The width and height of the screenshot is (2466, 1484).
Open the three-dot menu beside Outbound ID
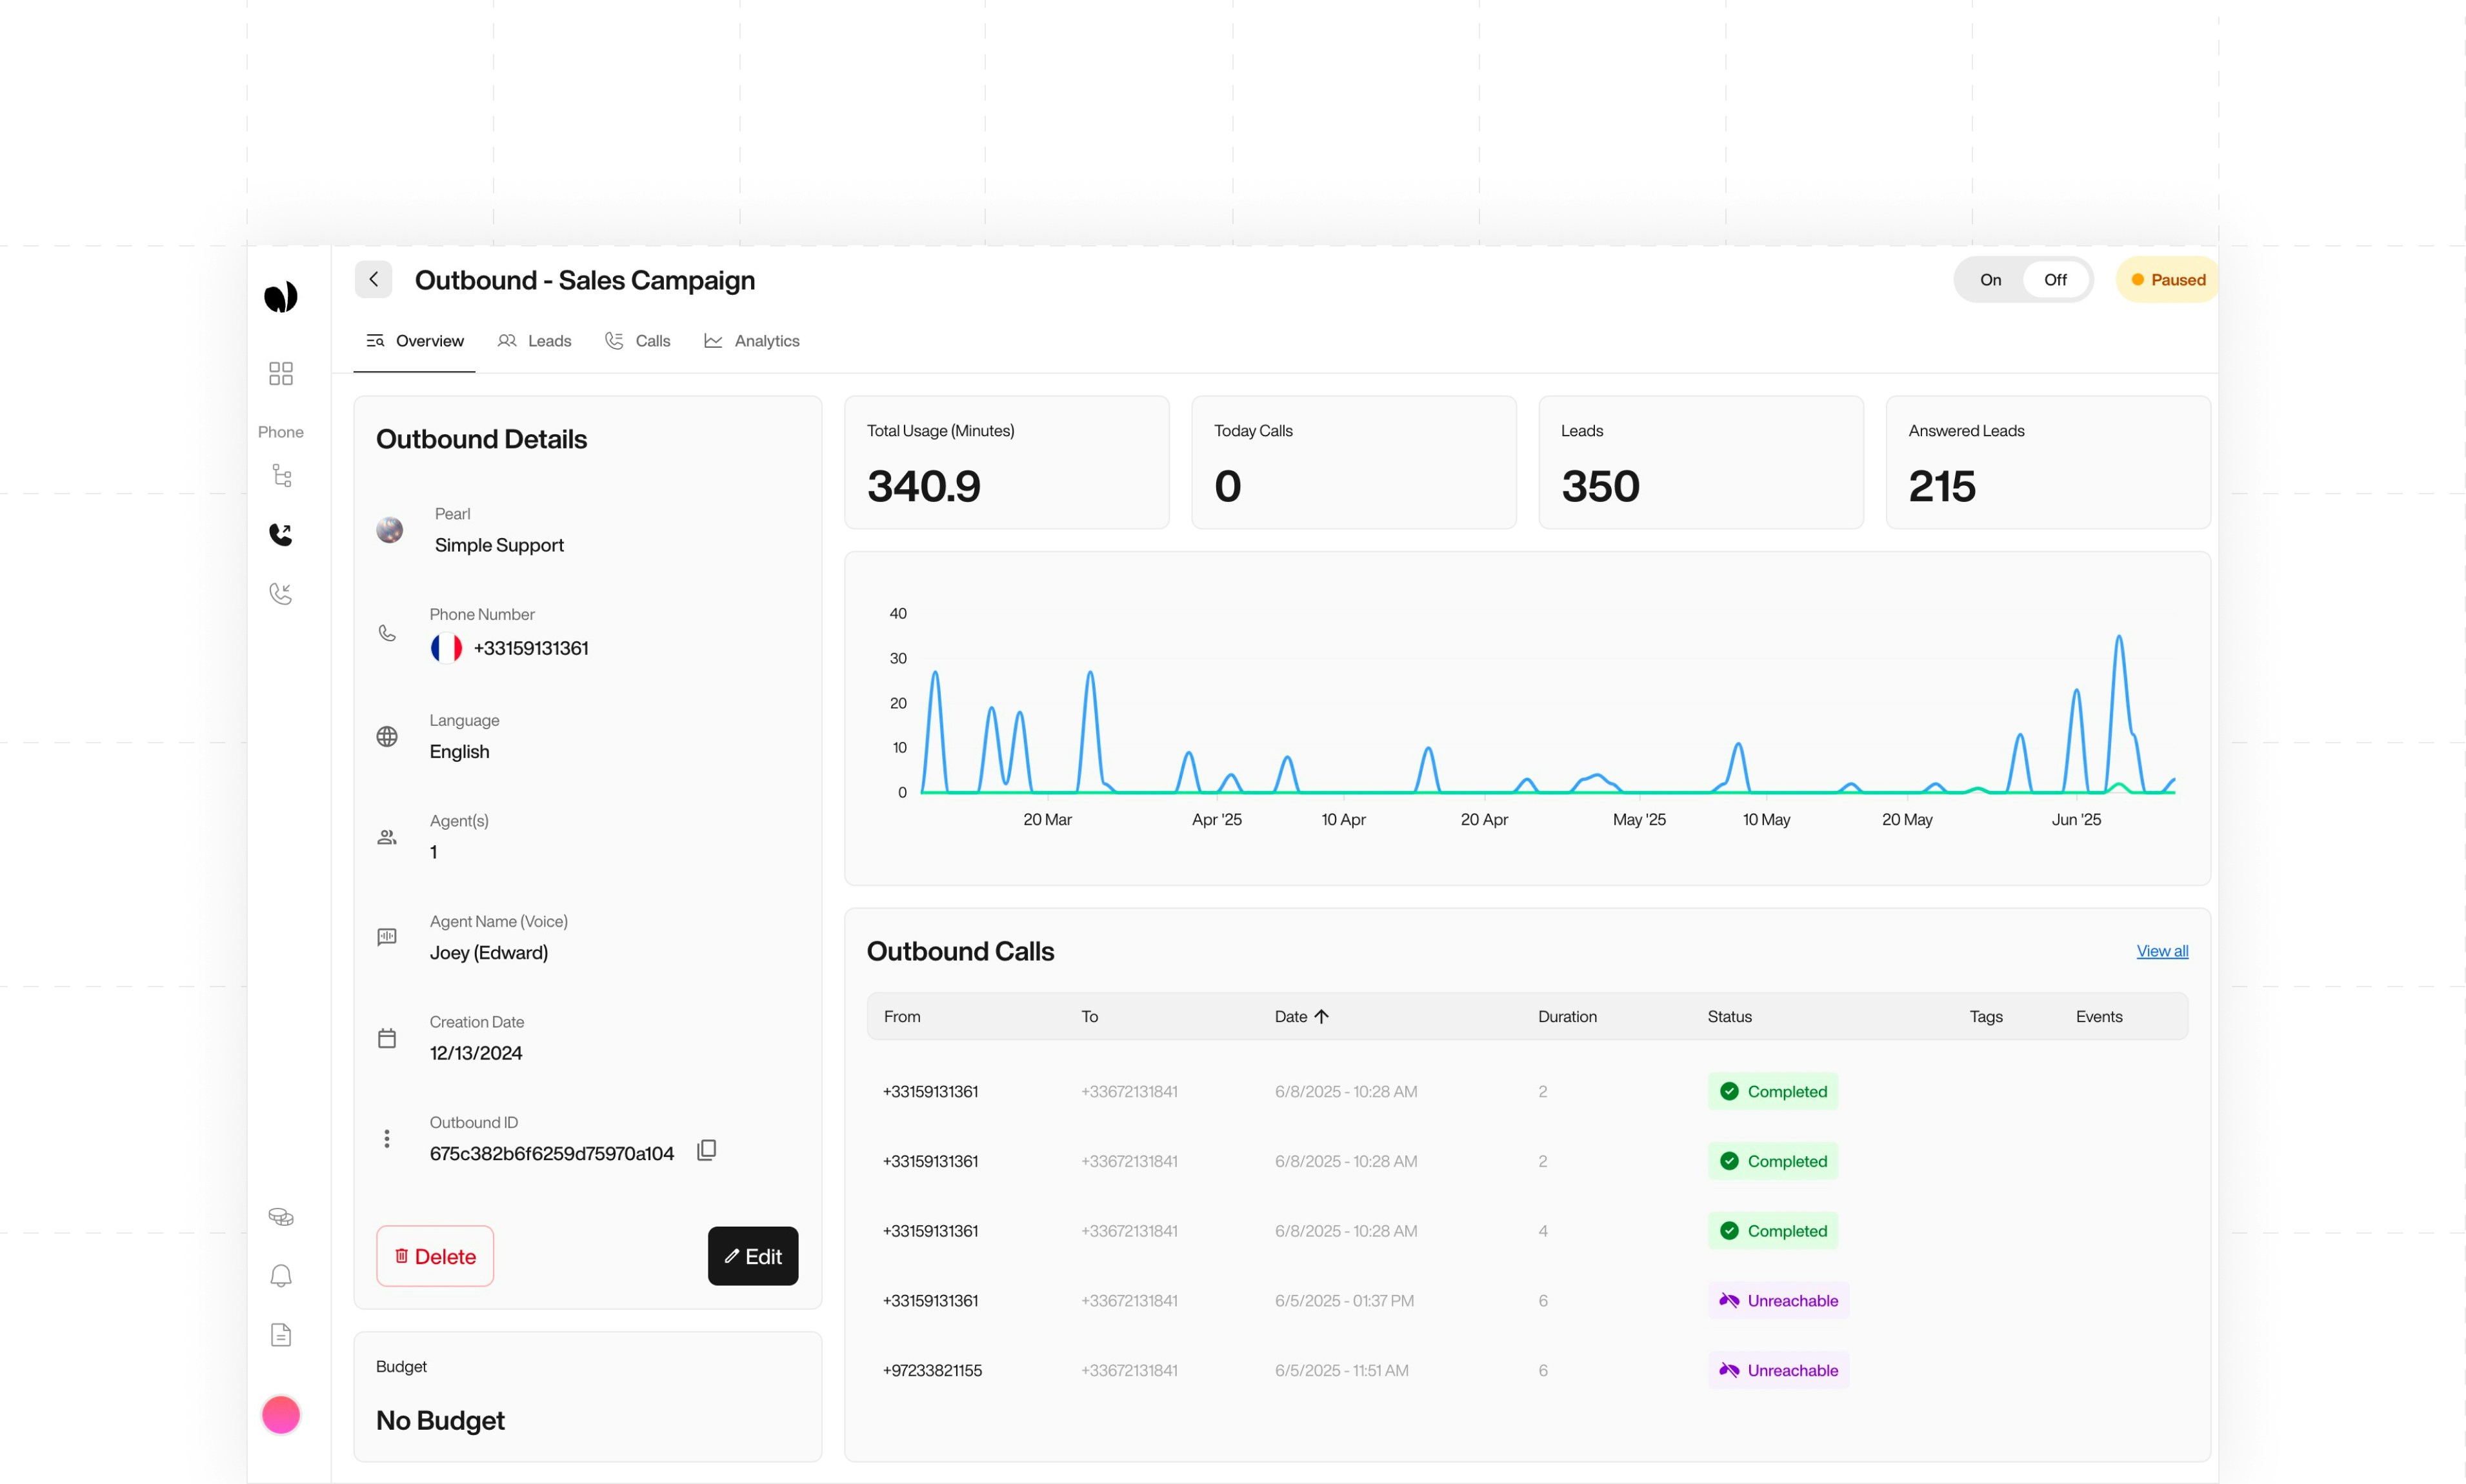pos(387,1138)
